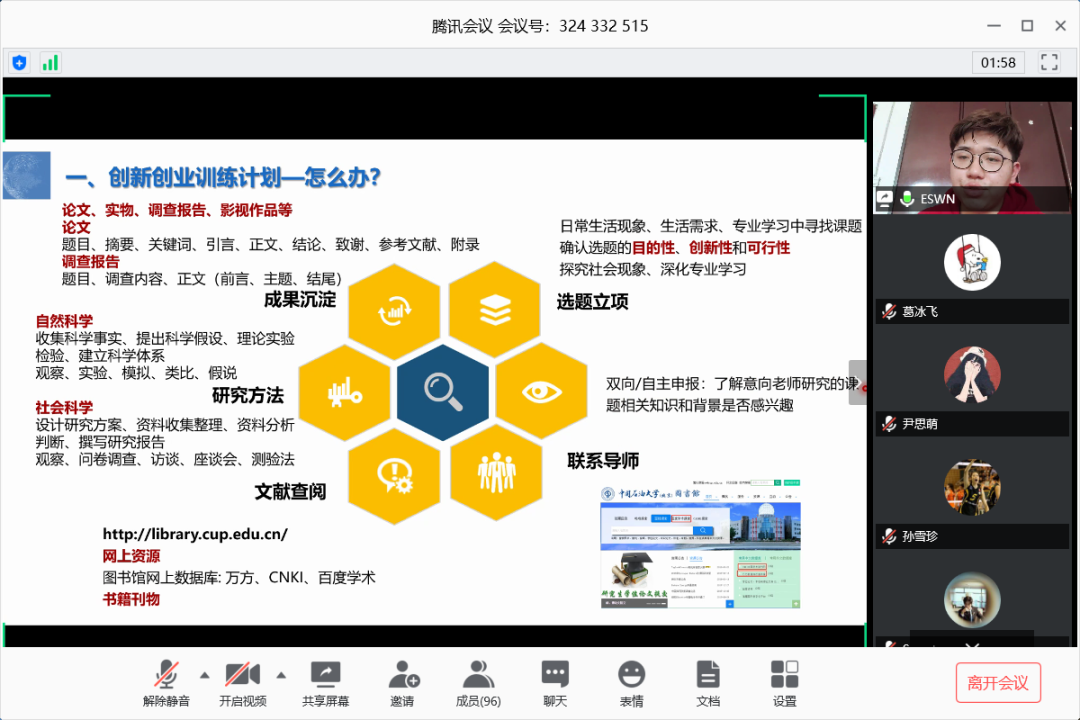Click the blue shield security icon
The height and width of the screenshot is (720, 1080).
(19, 62)
